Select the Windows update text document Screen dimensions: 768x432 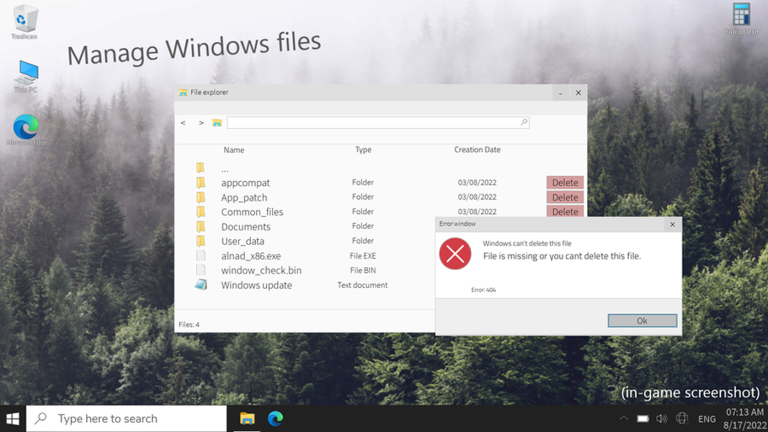[x=256, y=285]
